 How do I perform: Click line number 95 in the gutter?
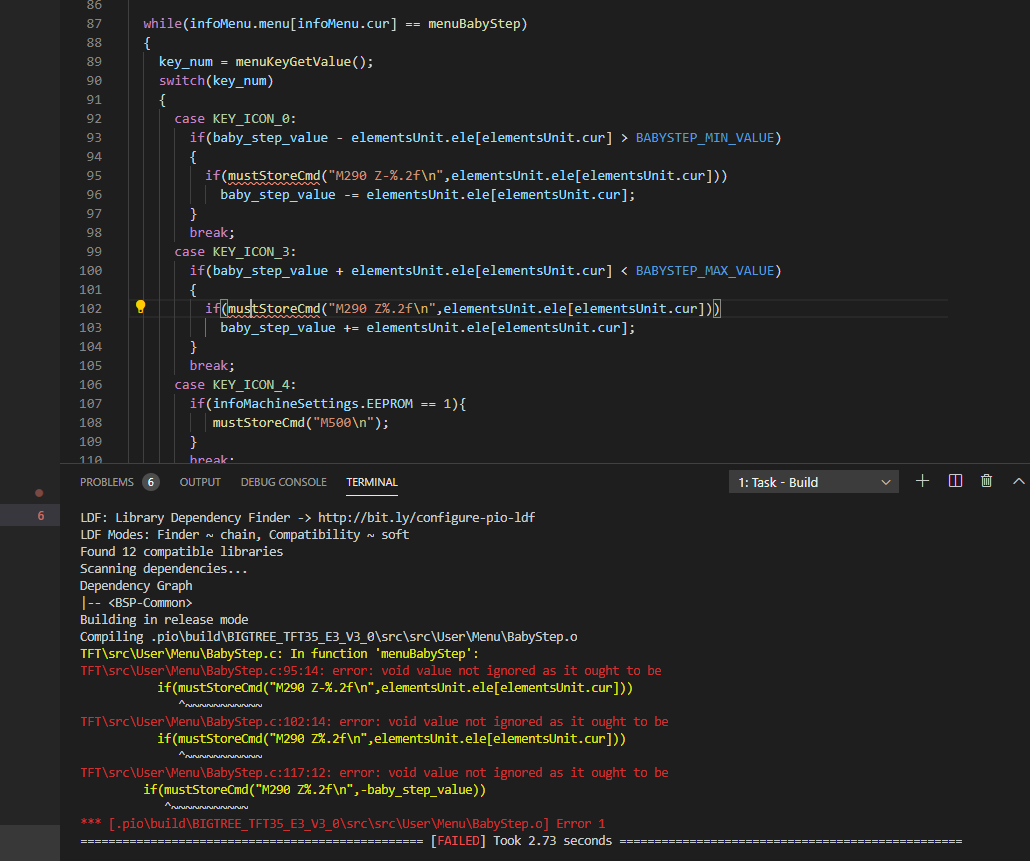pyautogui.click(x=94, y=175)
